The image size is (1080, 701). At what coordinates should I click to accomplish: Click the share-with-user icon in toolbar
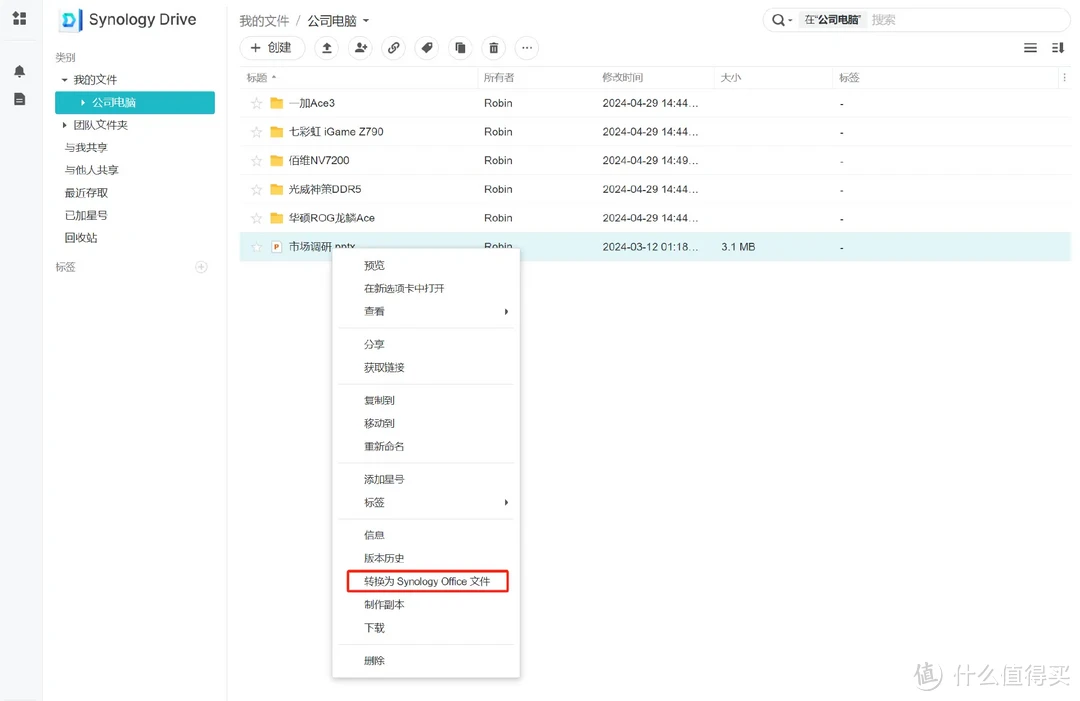[360, 48]
